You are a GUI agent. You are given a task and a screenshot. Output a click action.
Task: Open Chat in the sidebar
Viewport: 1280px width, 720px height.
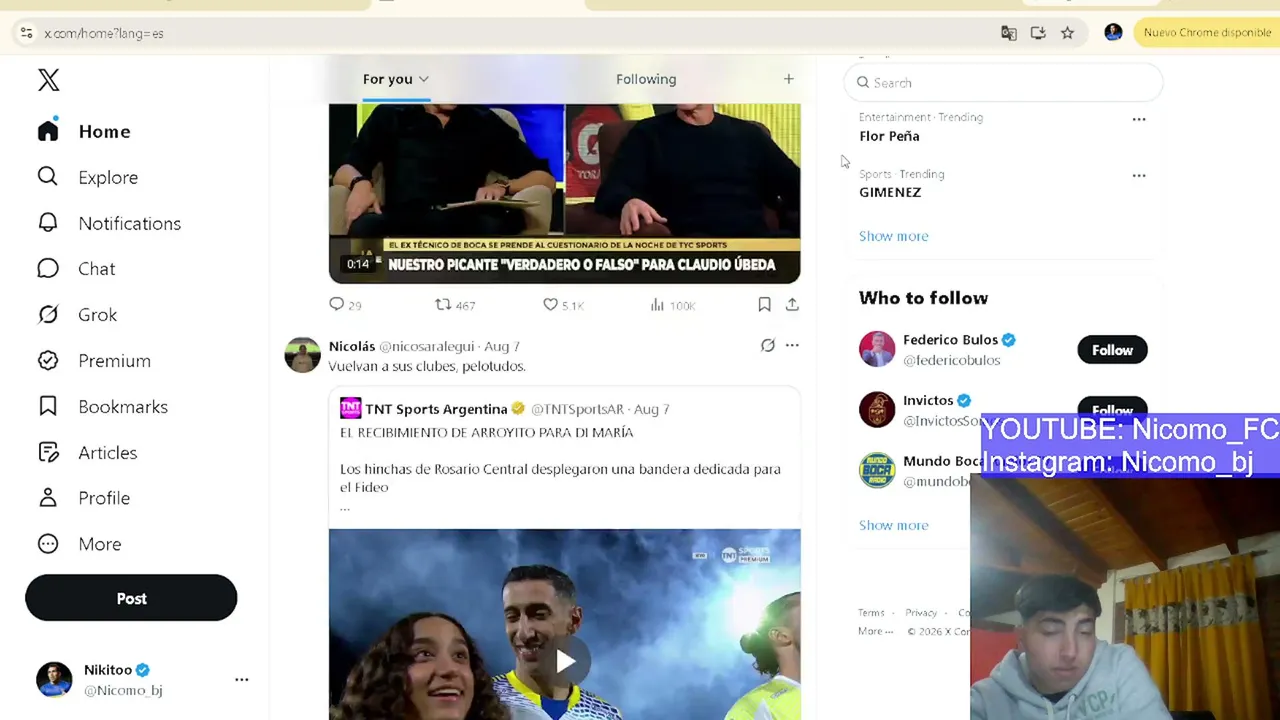pyautogui.click(x=76, y=269)
